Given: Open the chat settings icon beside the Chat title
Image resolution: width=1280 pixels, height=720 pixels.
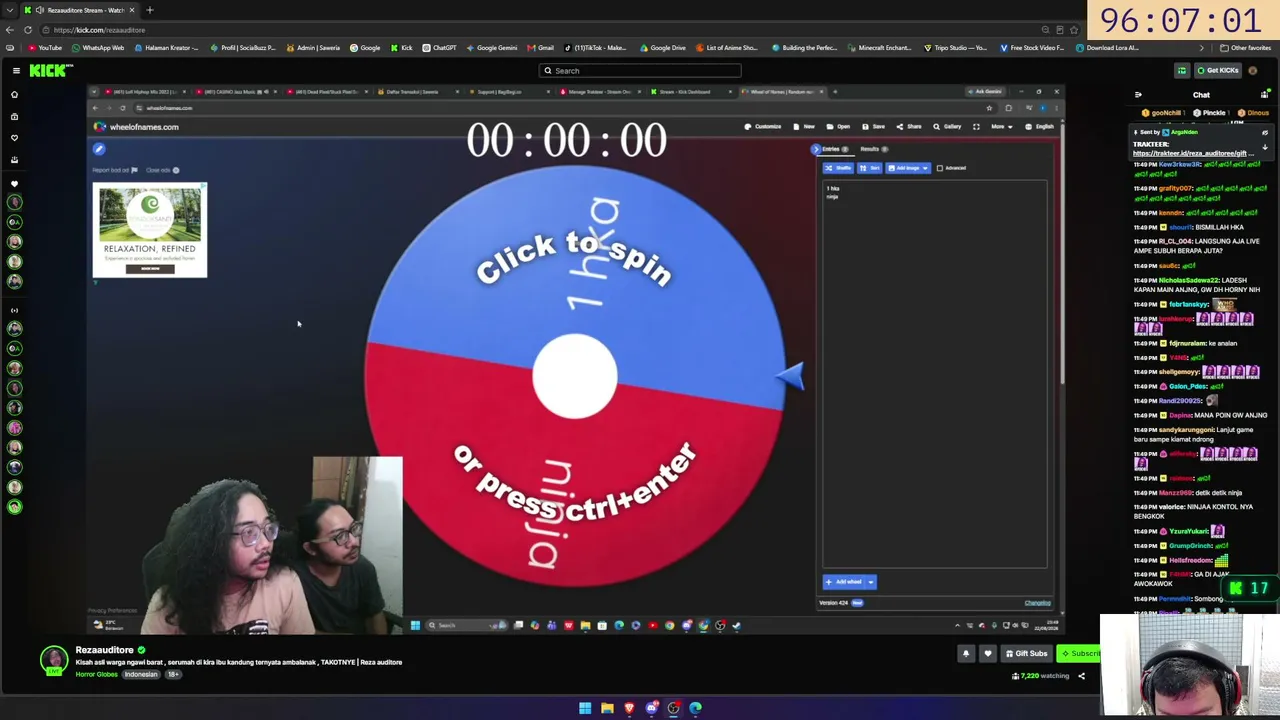Looking at the screenshot, I should 1264,95.
